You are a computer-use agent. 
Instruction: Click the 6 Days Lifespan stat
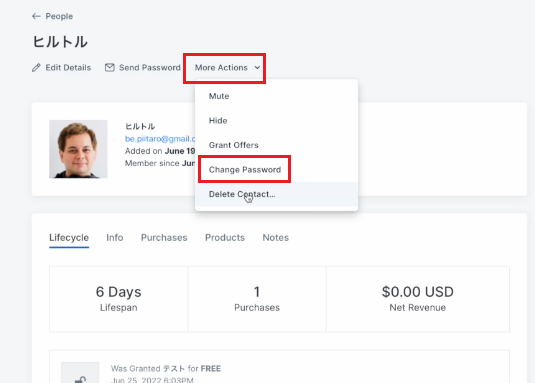(118, 299)
